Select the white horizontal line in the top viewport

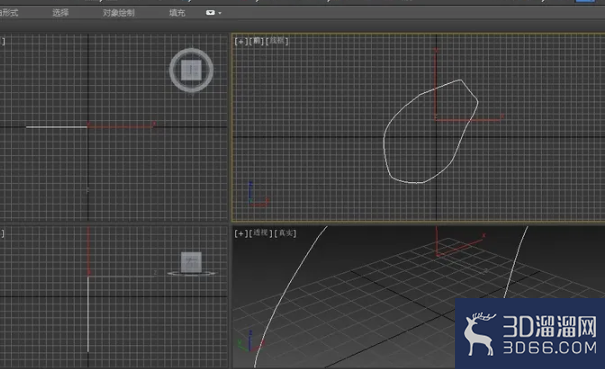[57, 127]
